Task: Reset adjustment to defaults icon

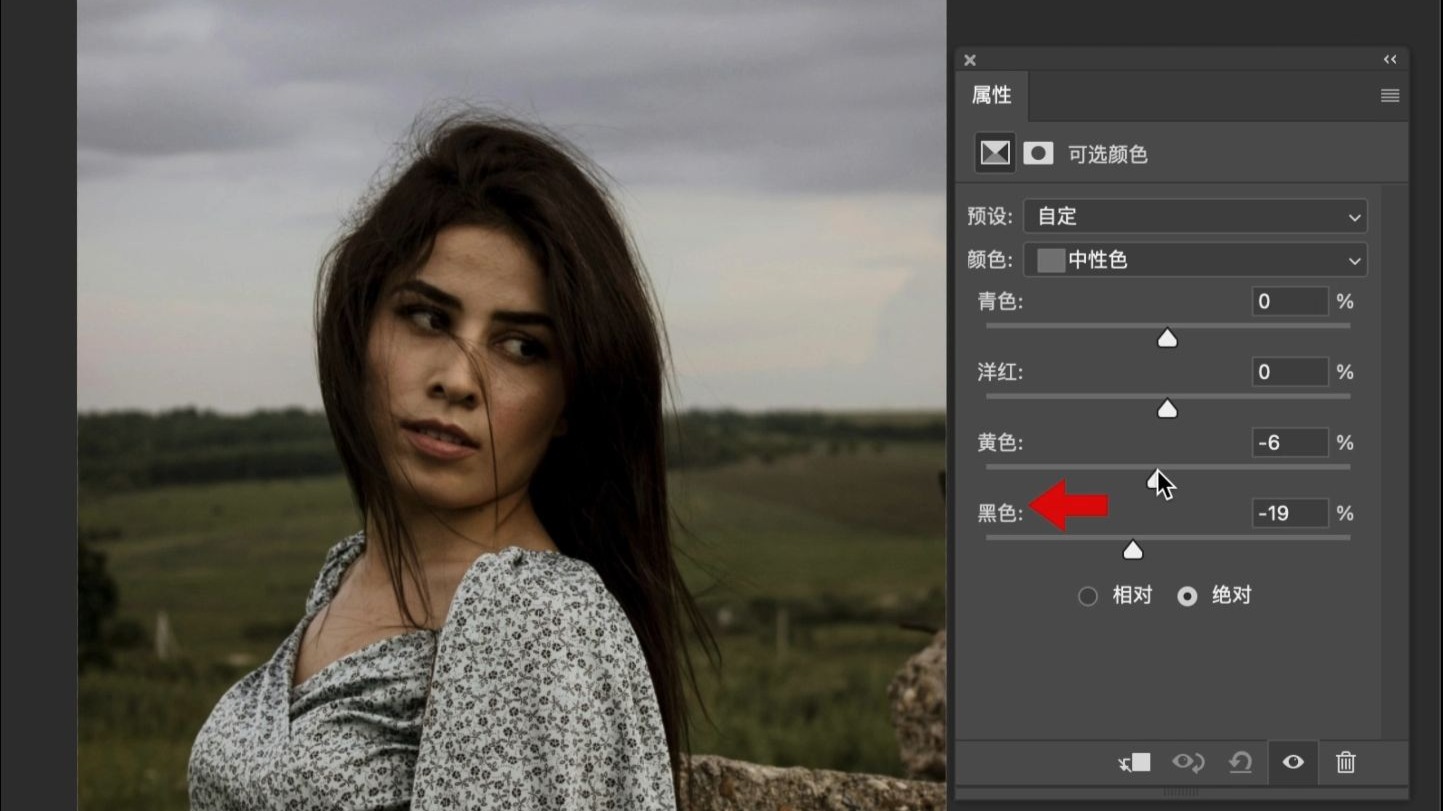Action: tap(1240, 762)
